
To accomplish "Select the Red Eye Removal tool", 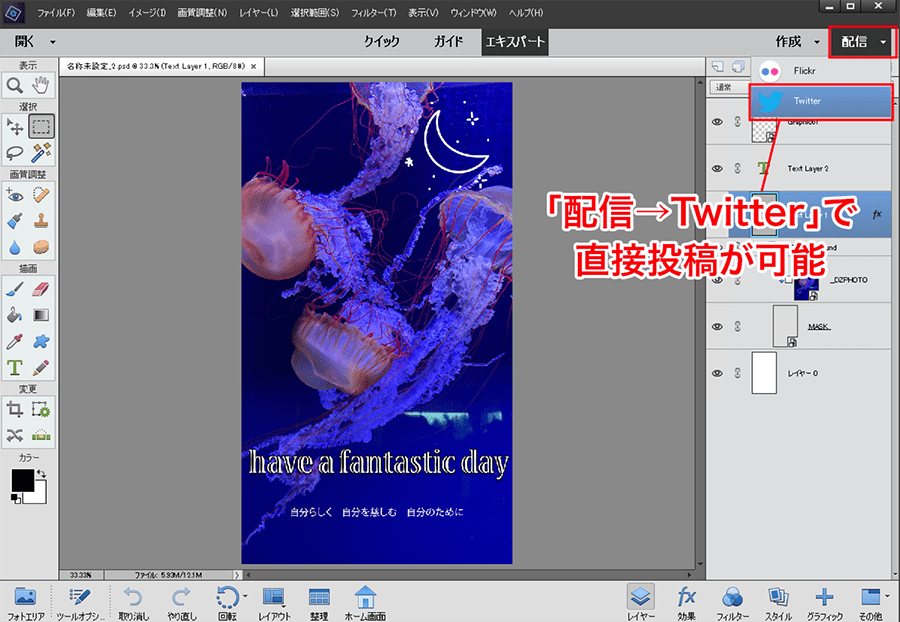I will pyautogui.click(x=14, y=196).
